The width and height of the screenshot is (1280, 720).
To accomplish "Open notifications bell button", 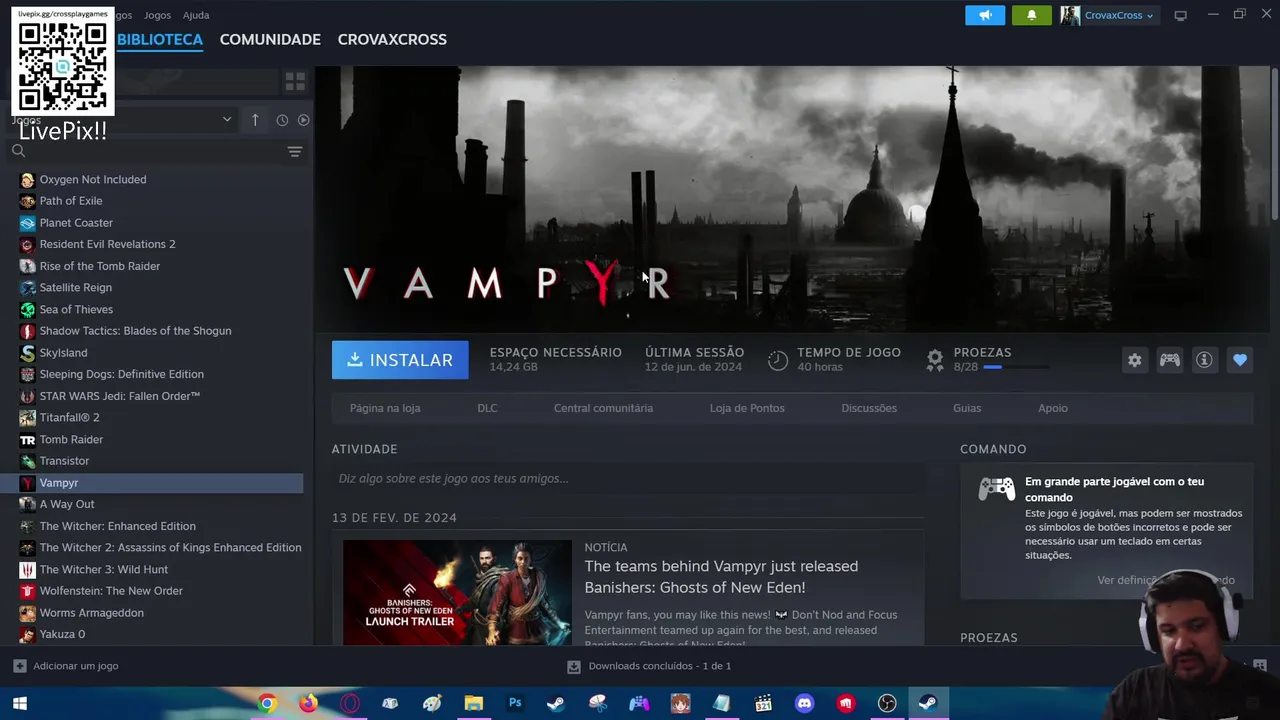I will (x=1031, y=15).
